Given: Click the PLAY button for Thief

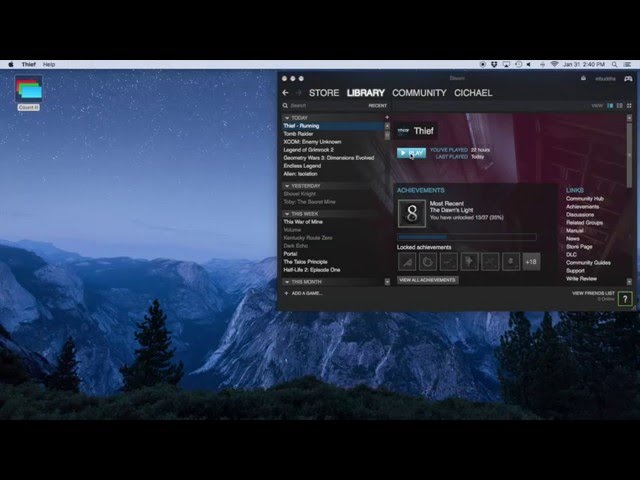Looking at the screenshot, I should 411,153.
